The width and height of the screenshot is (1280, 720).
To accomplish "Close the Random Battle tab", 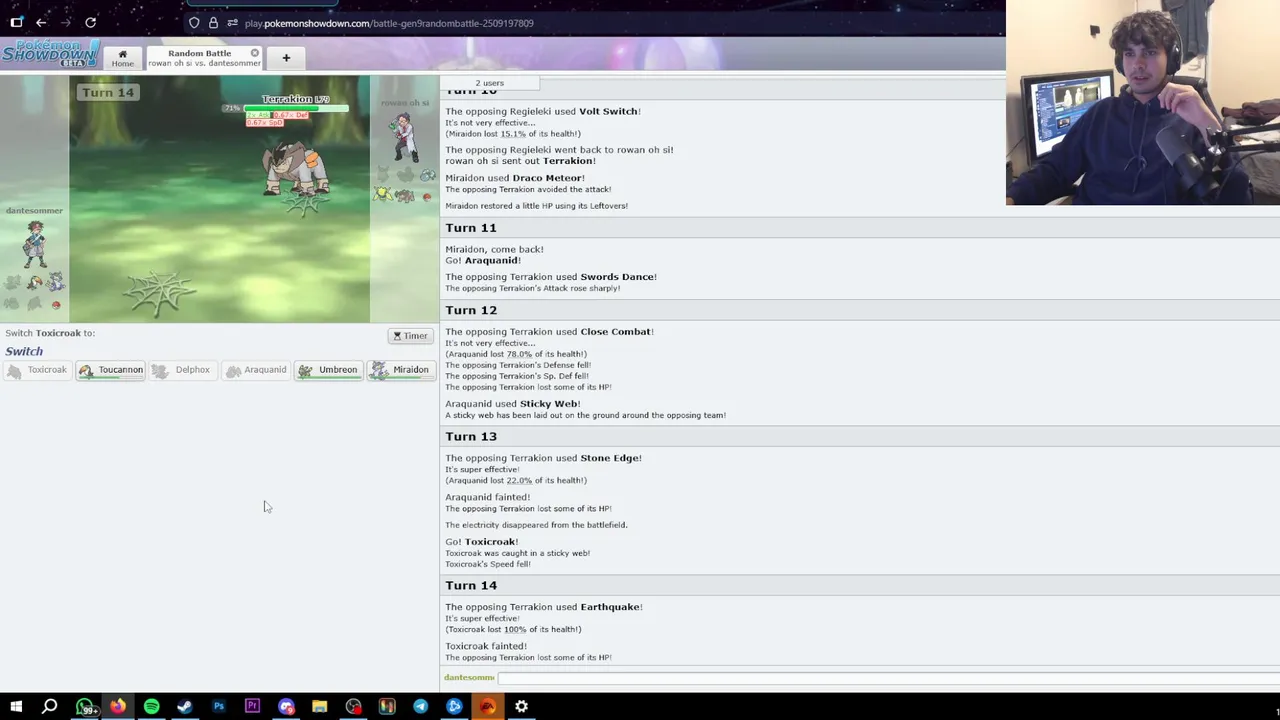I will tap(254, 53).
